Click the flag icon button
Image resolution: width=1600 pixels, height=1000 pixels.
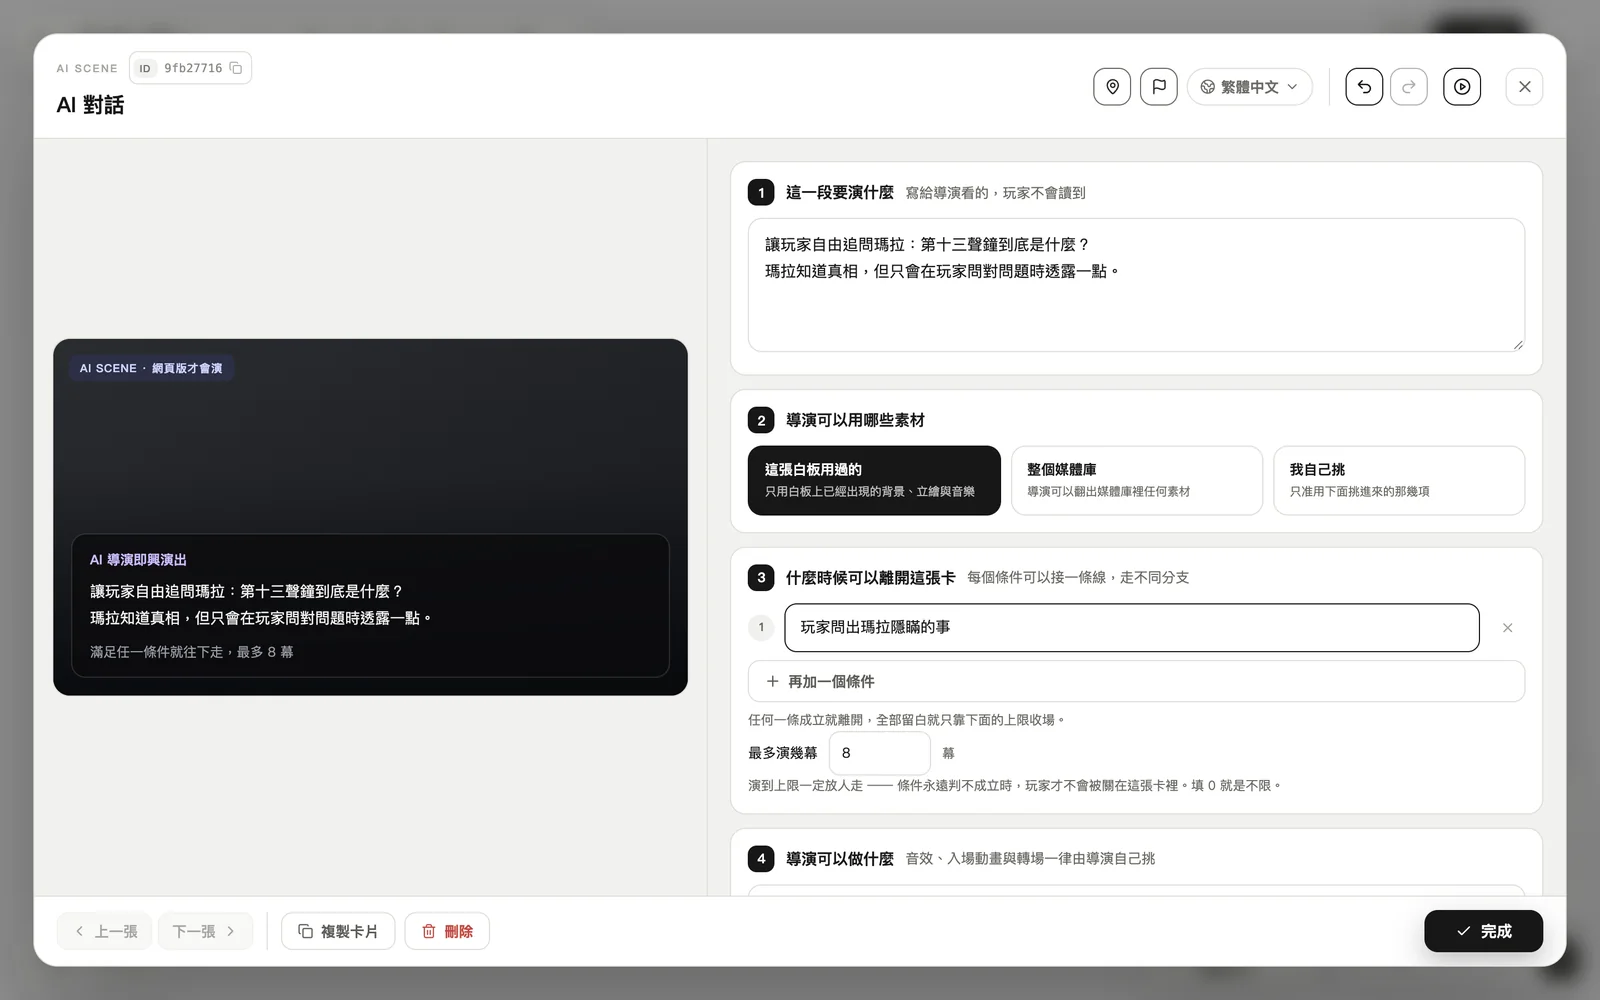(1159, 87)
